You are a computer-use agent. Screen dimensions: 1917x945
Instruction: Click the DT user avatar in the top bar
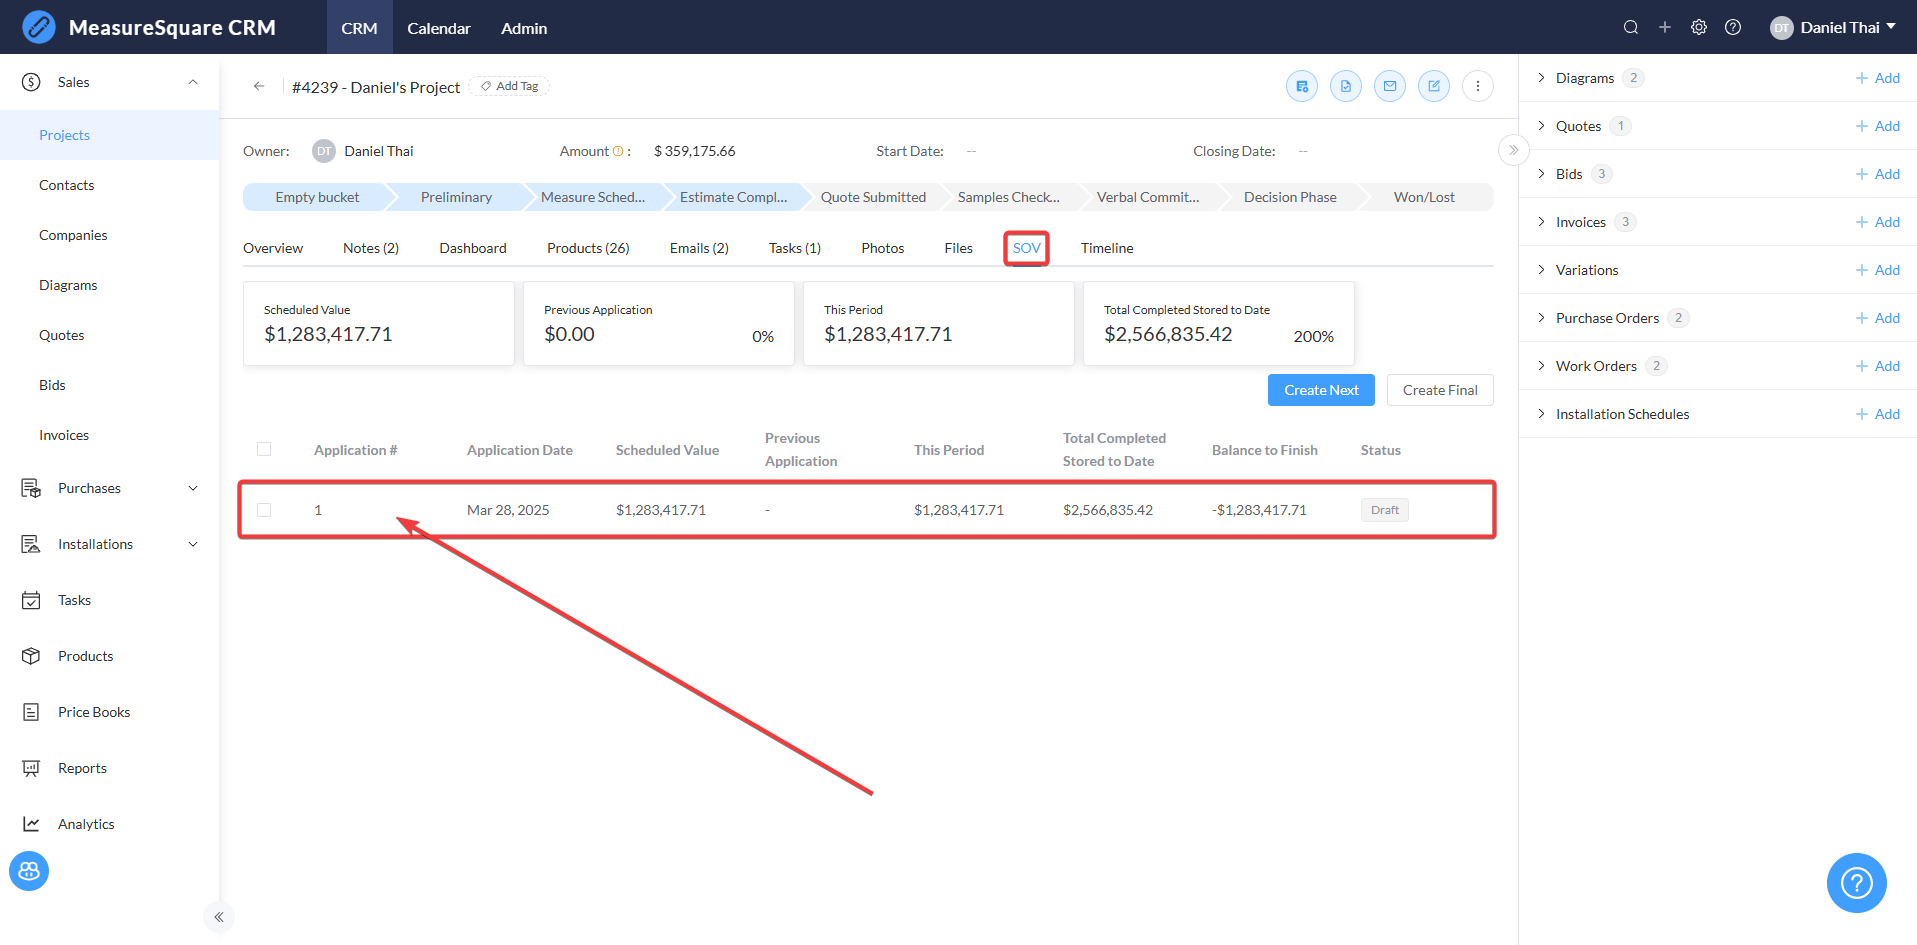pyautogui.click(x=1781, y=28)
